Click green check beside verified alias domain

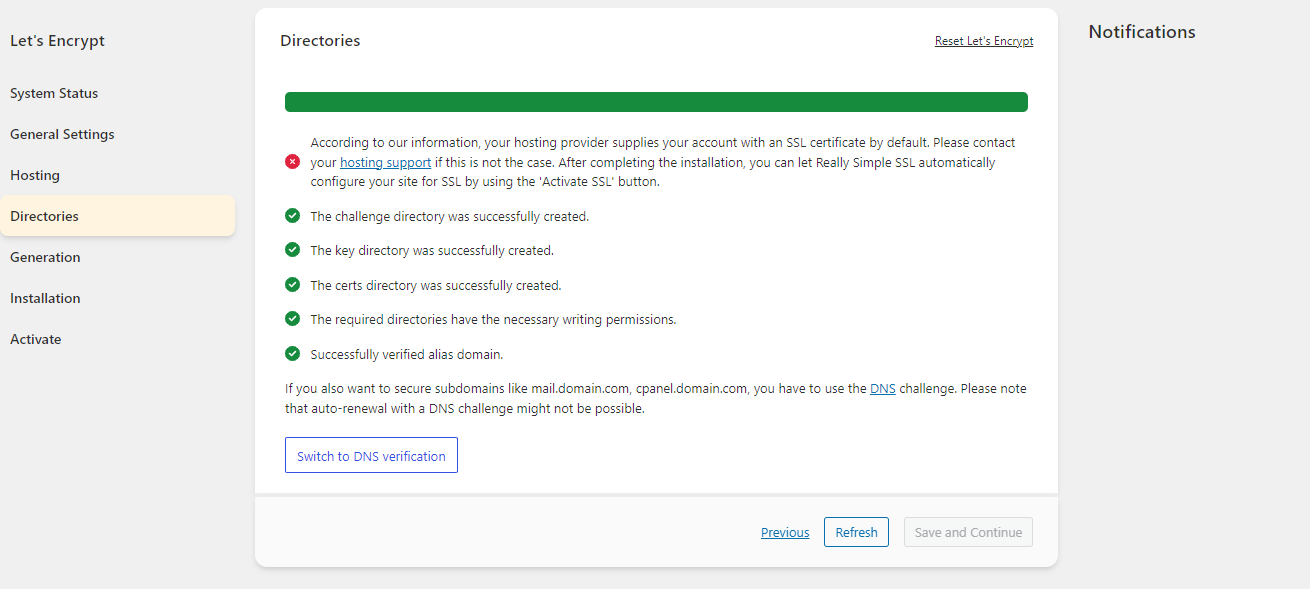[x=292, y=354]
